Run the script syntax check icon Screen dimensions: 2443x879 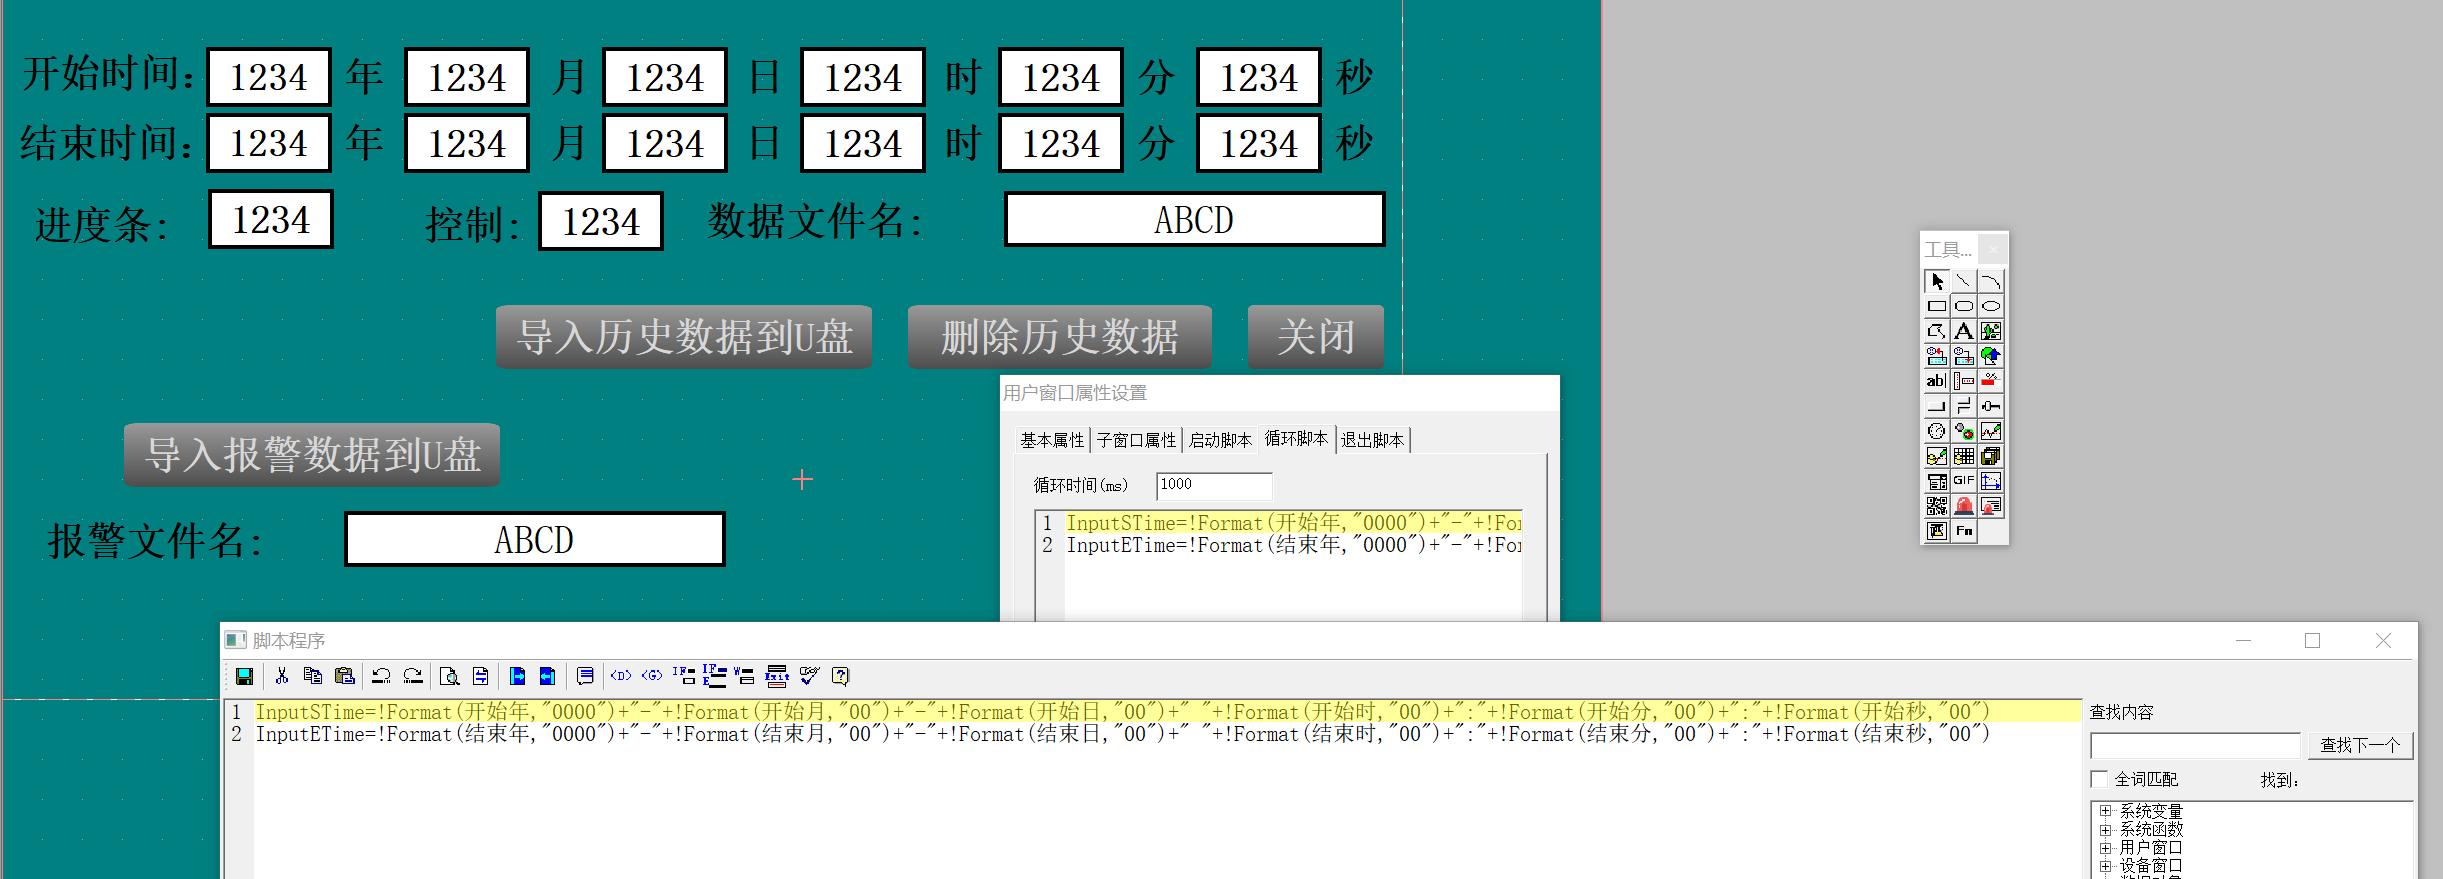[x=809, y=676]
